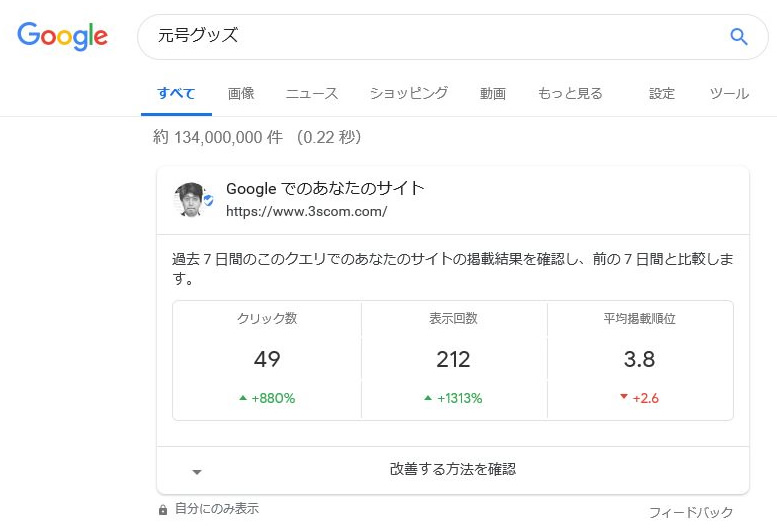The image size is (777, 530).
Task: Click the 改善する方法を確認 text
Action: pyautogui.click(x=453, y=469)
